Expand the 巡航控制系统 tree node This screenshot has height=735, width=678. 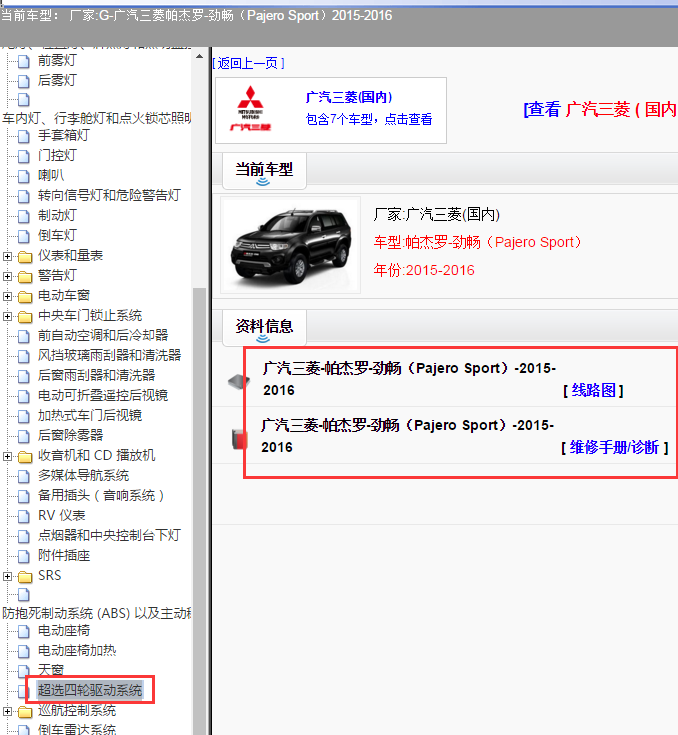(x=7, y=711)
